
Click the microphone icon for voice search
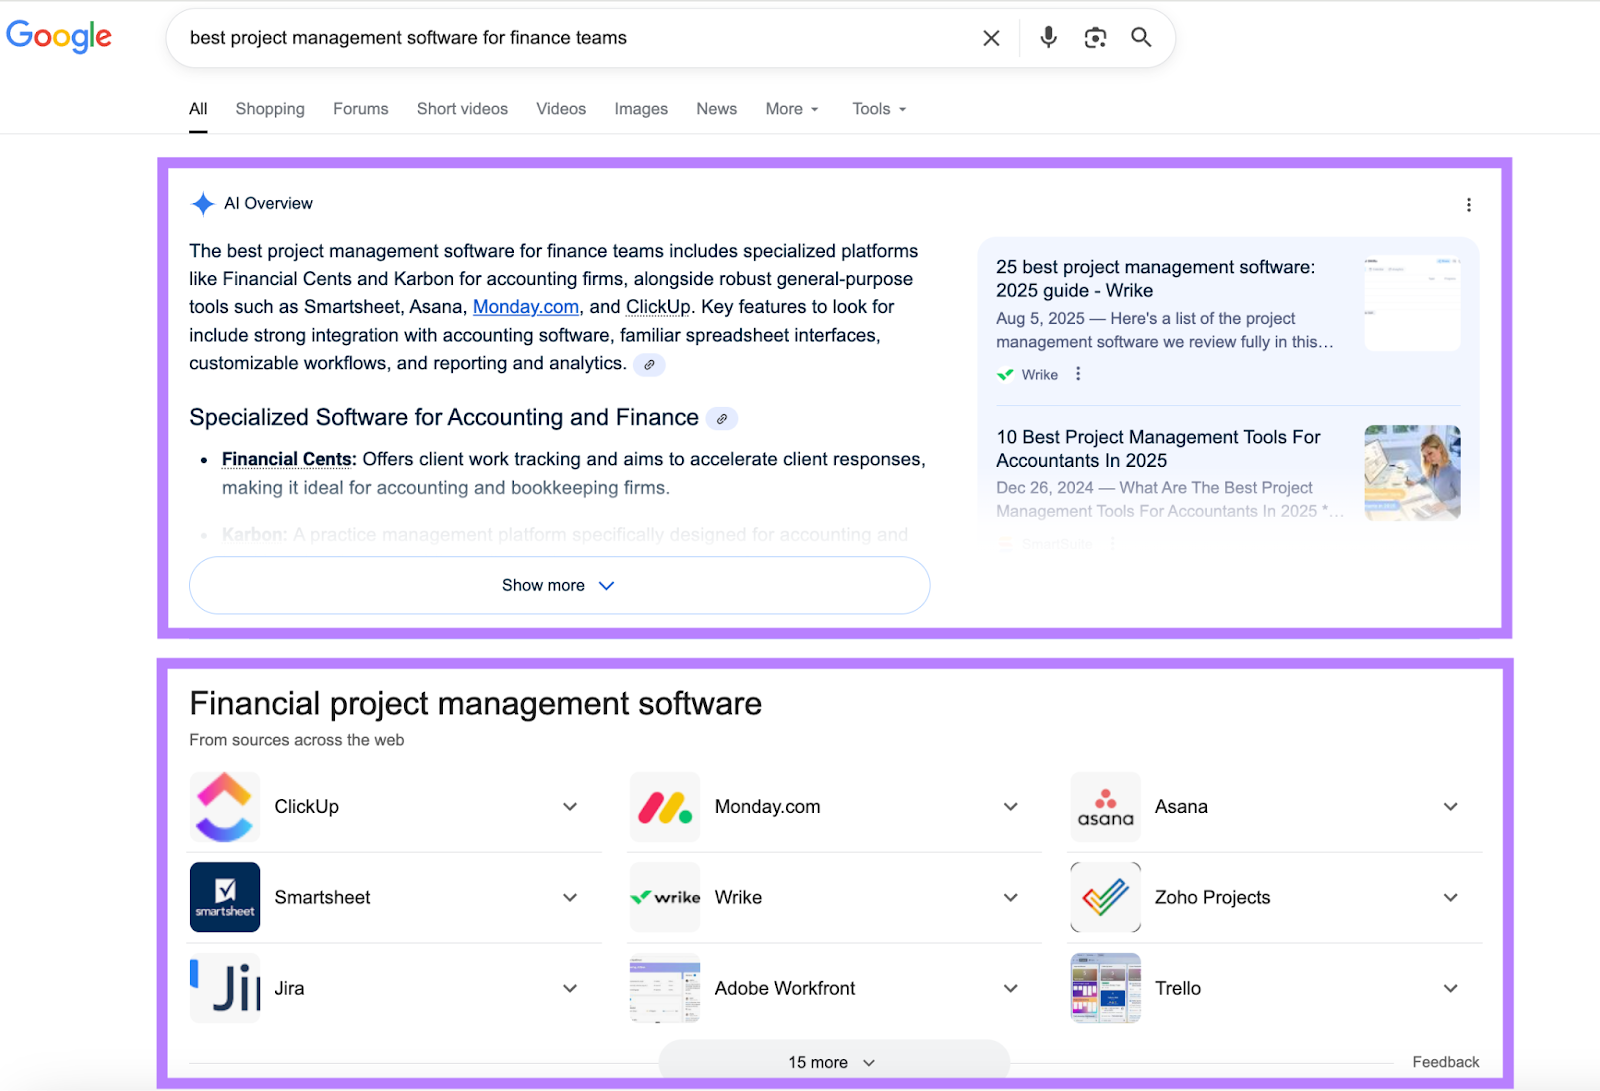1047,37
